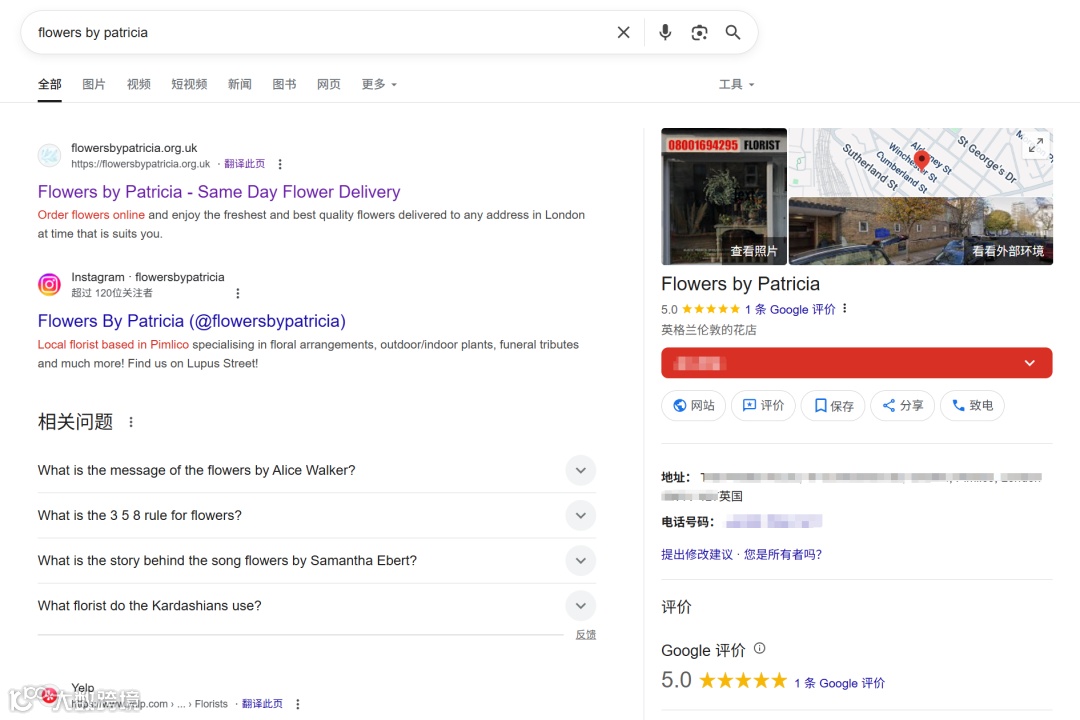Select the 全部 tab
The image size is (1080, 720).
(50, 84)
